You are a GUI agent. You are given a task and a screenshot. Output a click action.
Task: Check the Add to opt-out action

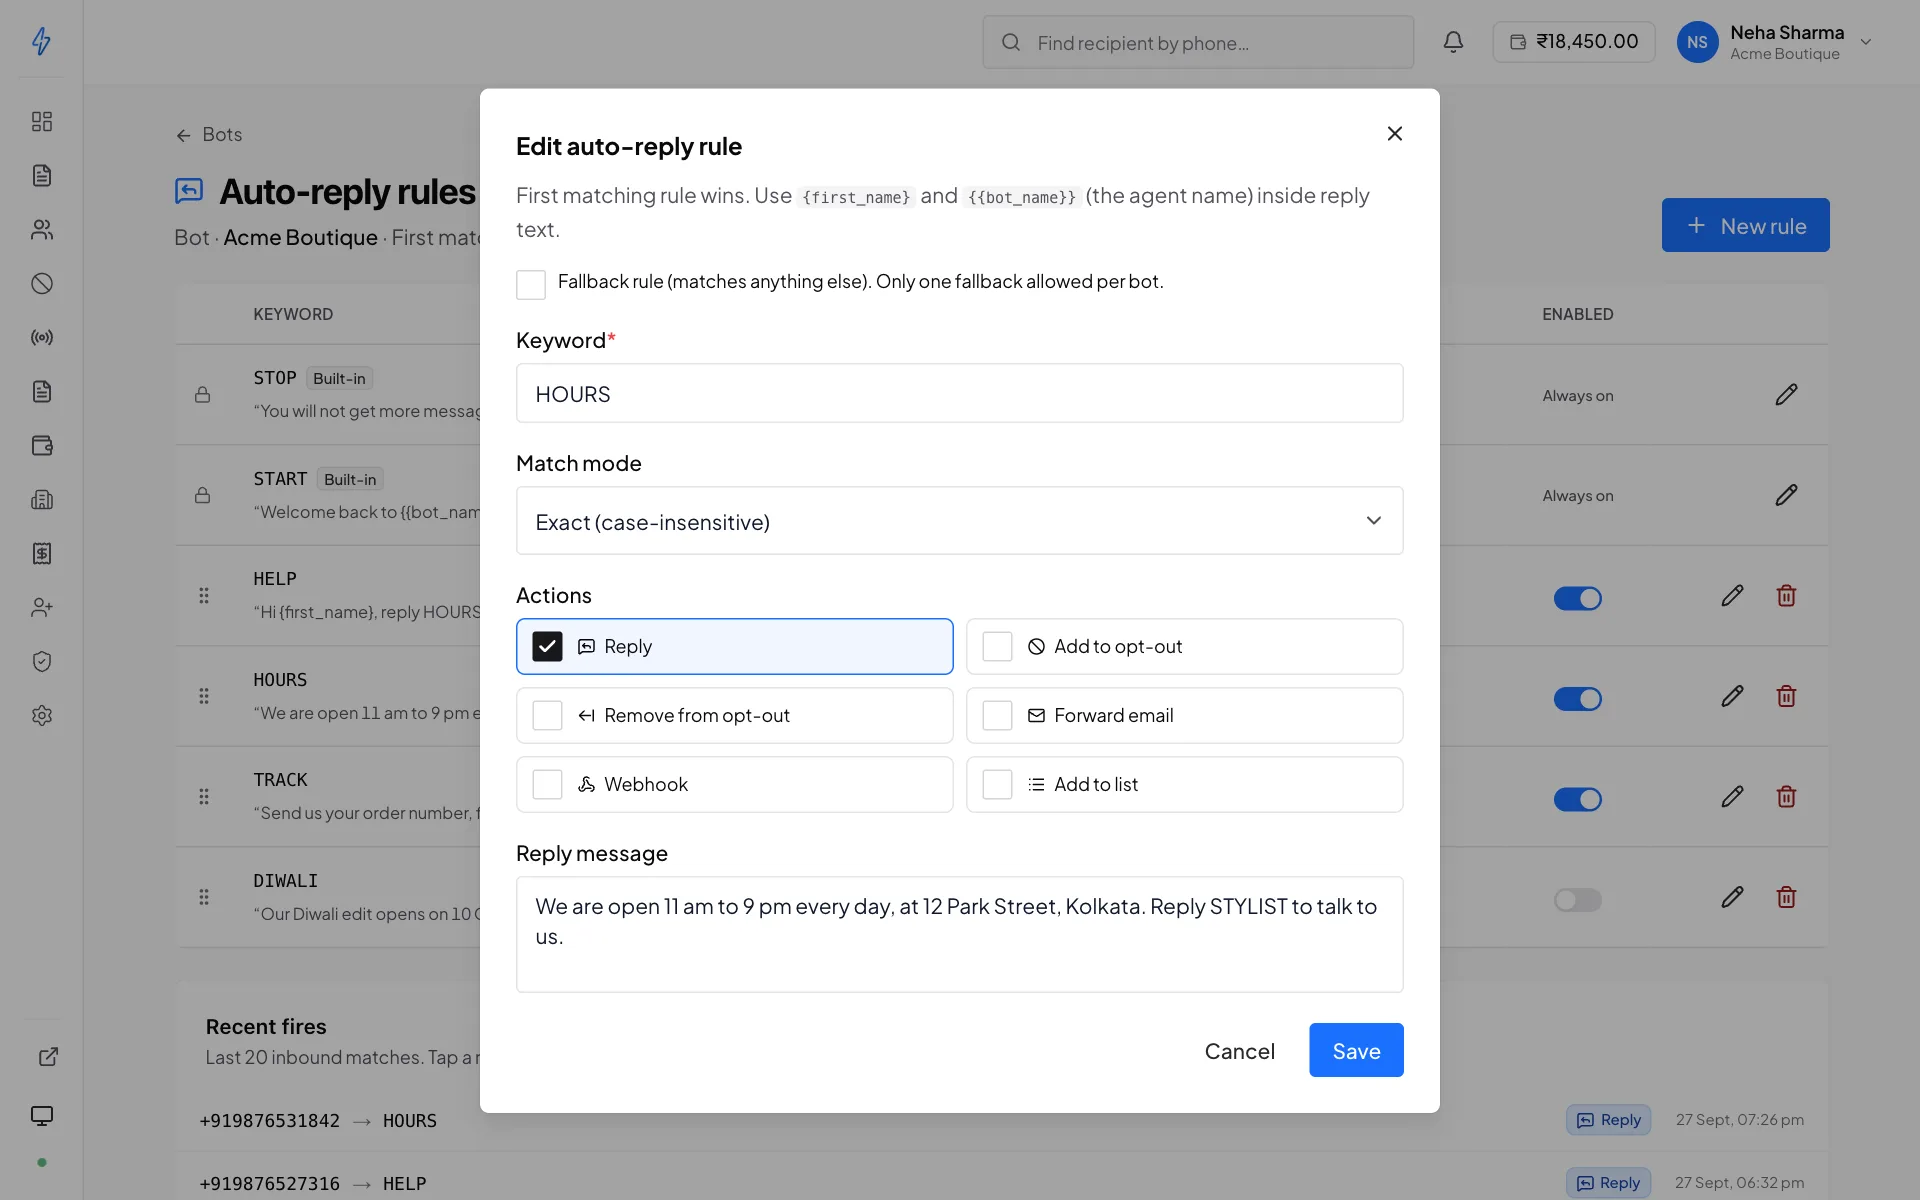pyautogui.click(x=997, y=646)
